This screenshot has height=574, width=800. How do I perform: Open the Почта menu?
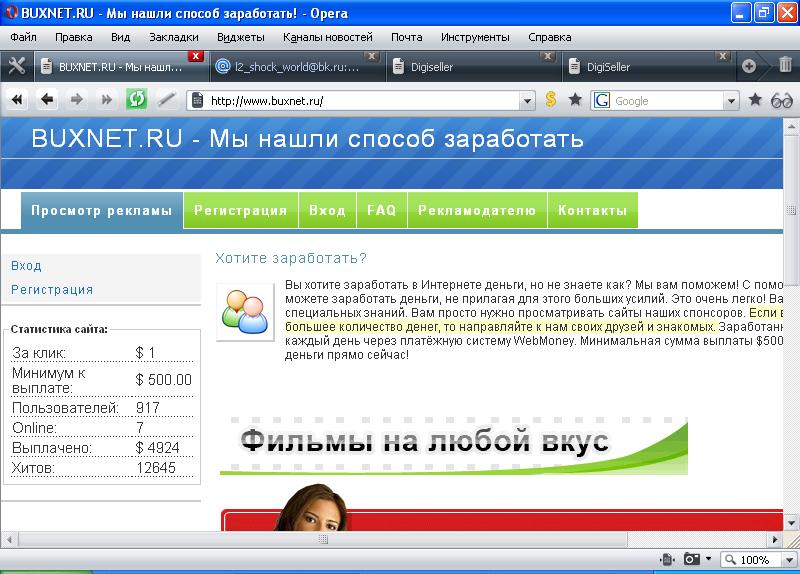click(x=407, y=37)
